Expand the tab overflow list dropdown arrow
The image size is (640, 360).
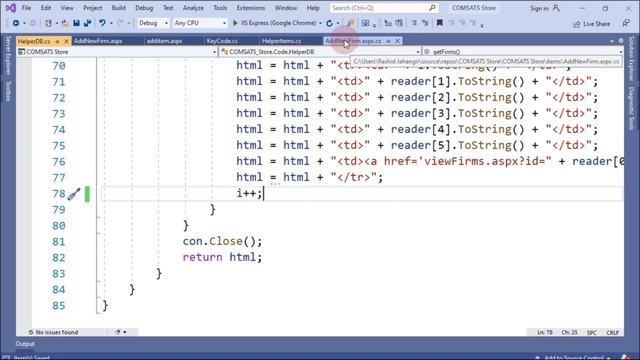coord(612,41)
